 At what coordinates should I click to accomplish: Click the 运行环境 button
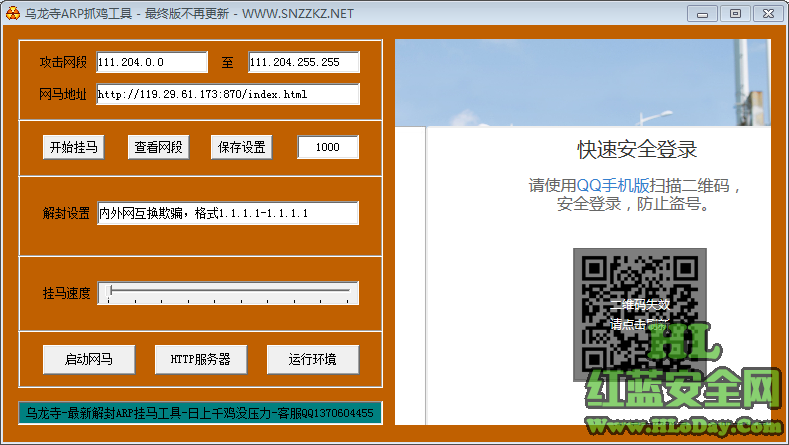point(313,359)
